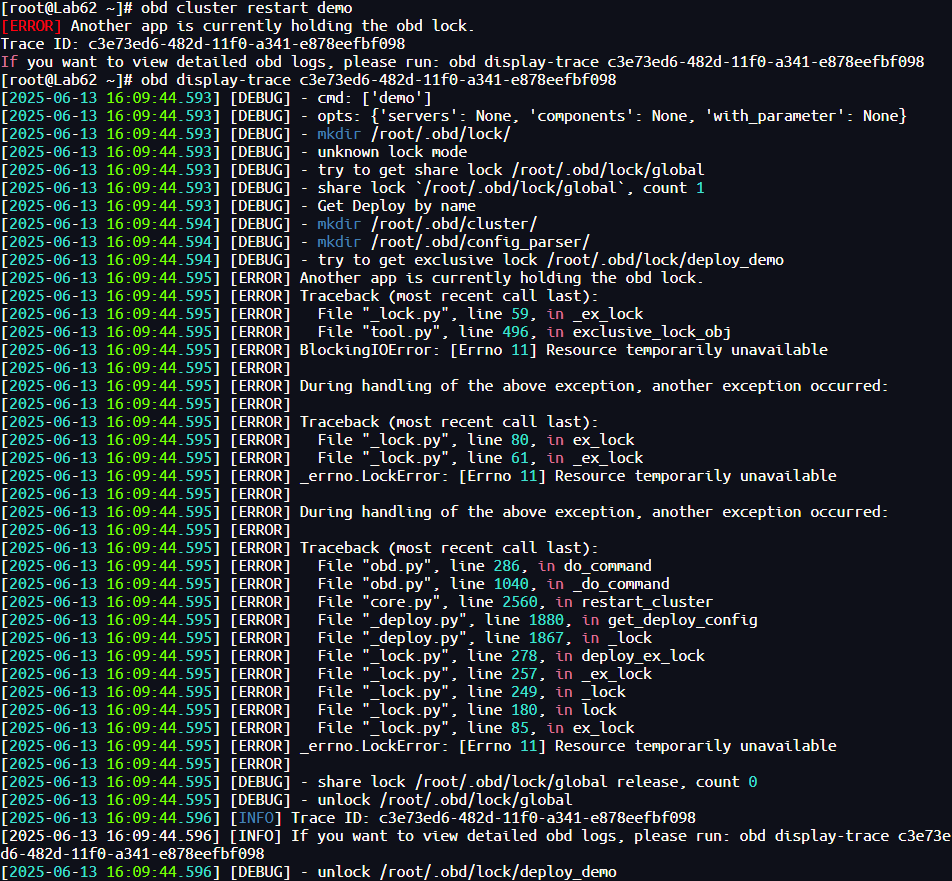
Task: Click the red [ERROR] tag on the second line
Action: [32, 26]
